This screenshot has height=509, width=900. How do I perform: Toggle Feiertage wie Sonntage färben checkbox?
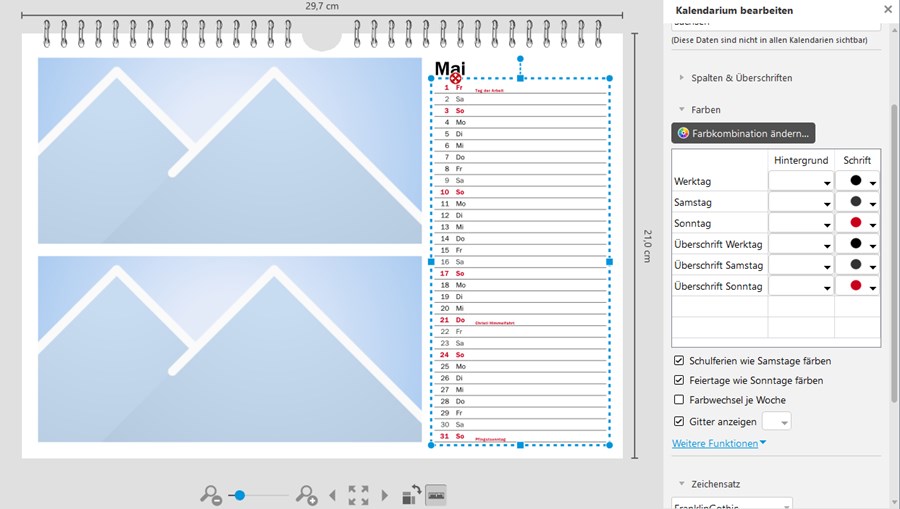pos(679,380)
